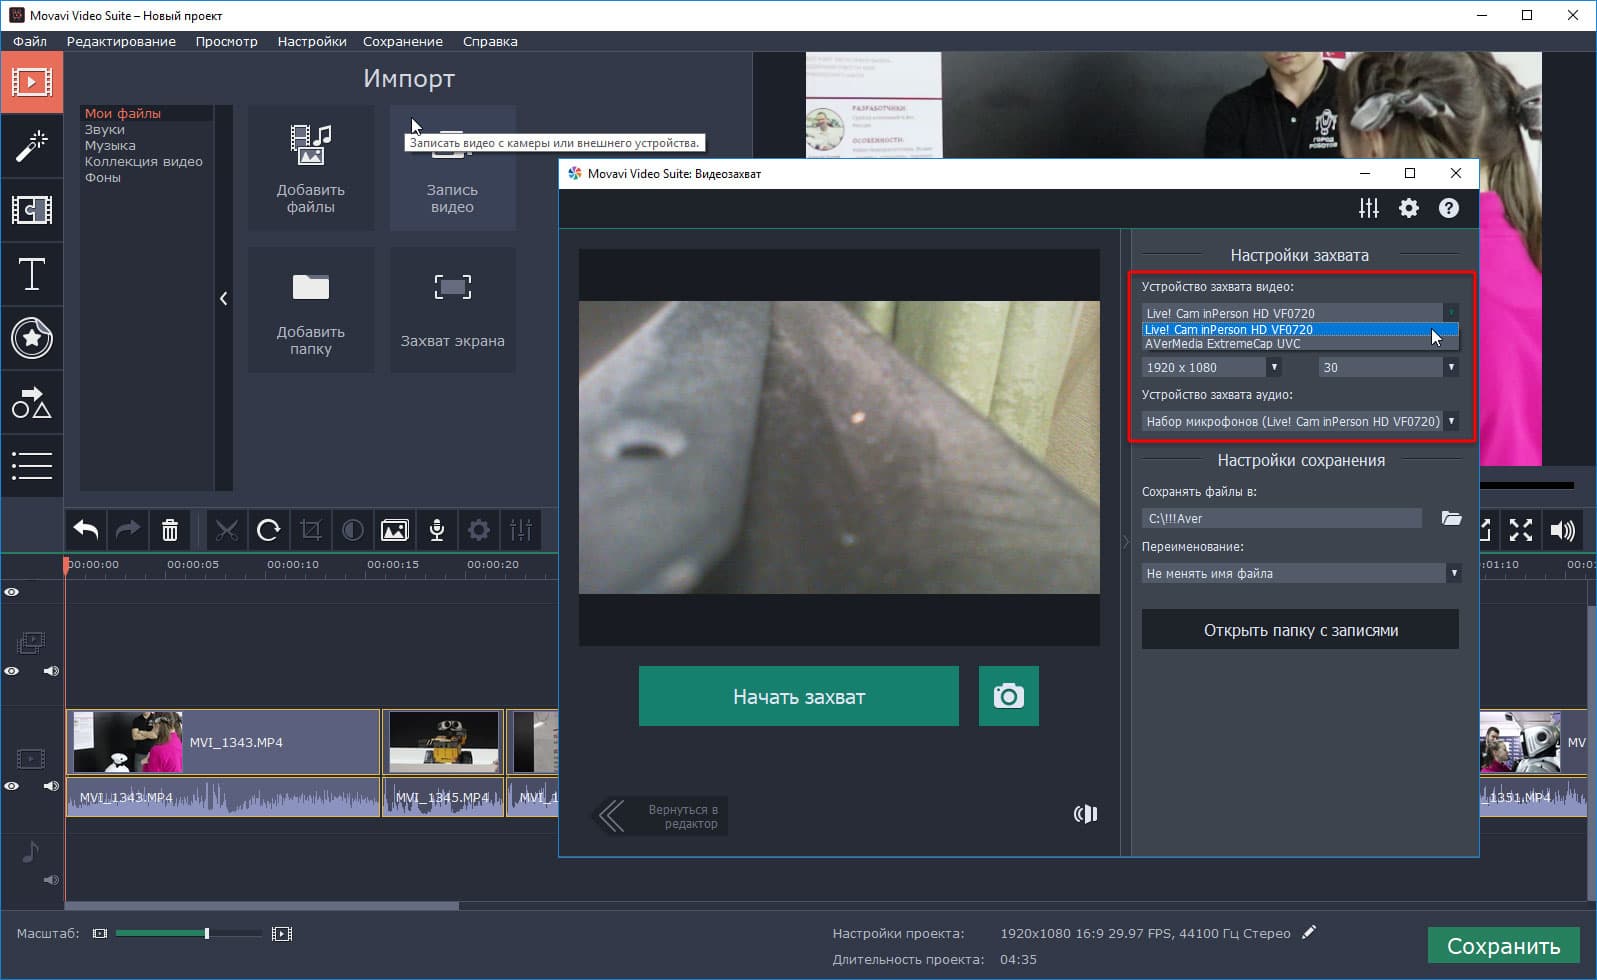This screenshot has height=980, width=1597.
Task: Zoom out the timeline scale icon
Action: pos(100,934)
